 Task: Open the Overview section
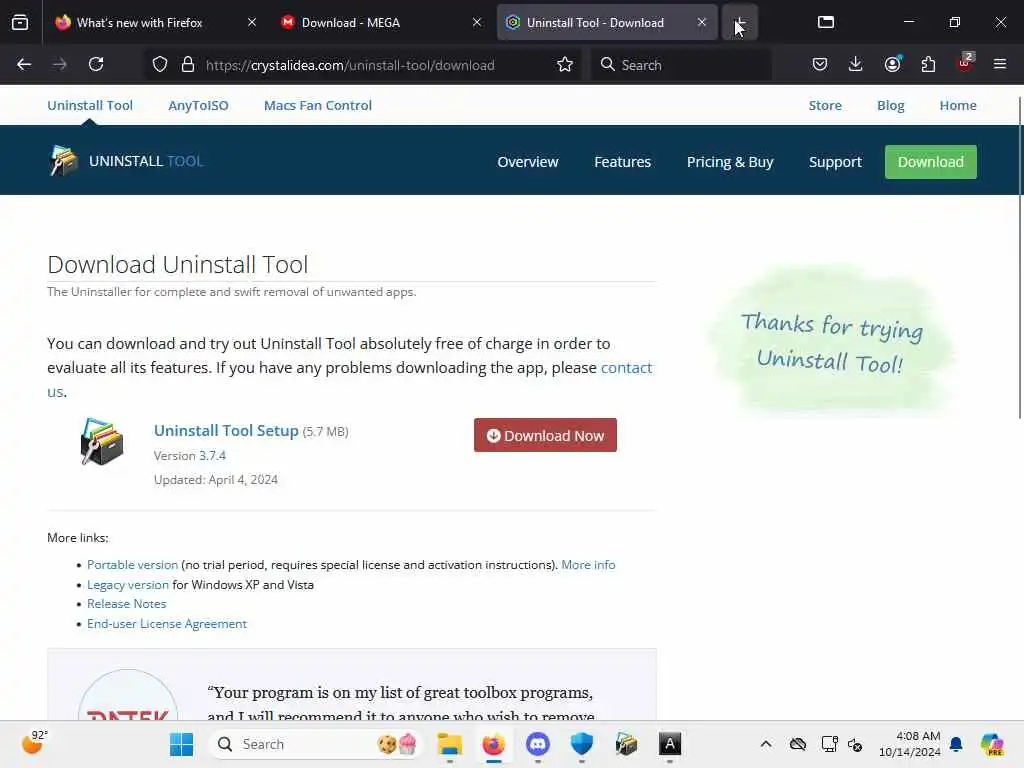tap(528, 162)
